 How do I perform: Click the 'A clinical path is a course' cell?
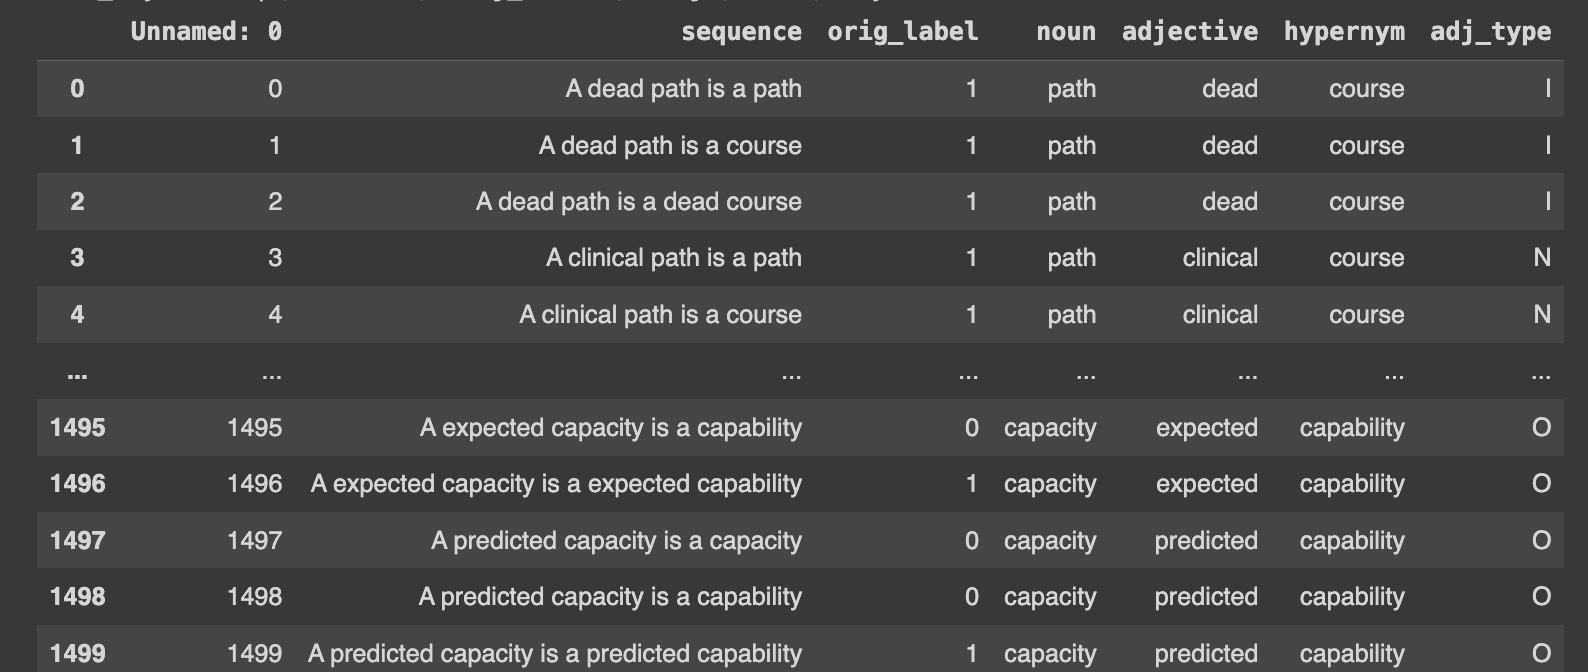pyautogui.click(x=660, y=315)
